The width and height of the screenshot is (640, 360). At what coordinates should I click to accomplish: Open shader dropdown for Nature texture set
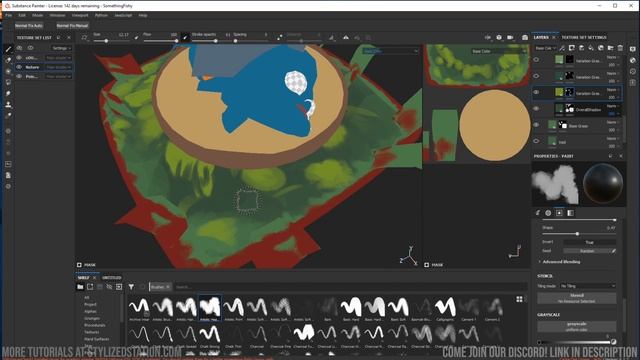[x=58, y=67]
